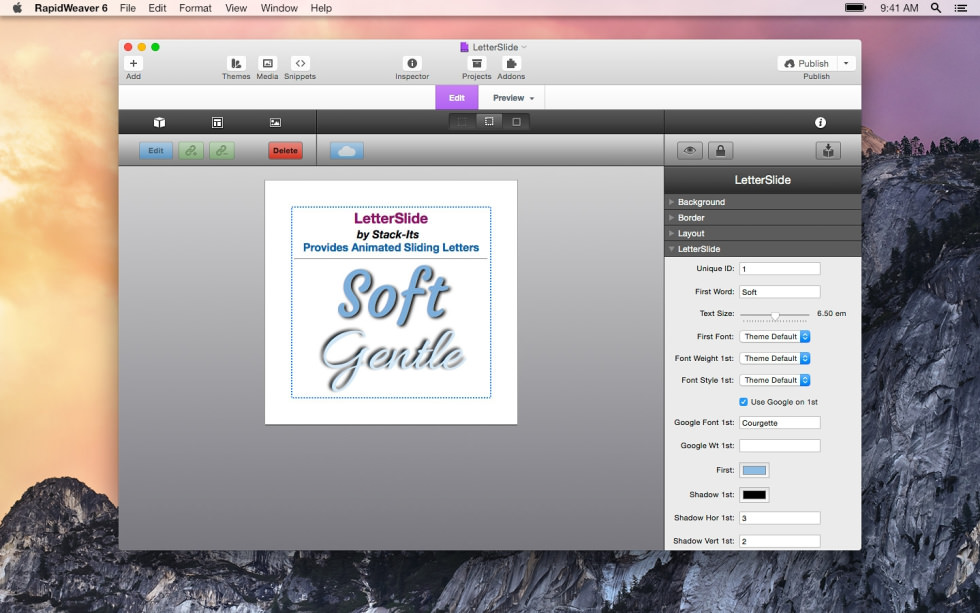Open Stacks library cube icon
This screenshot has width=980, height=613.
(159, 122)
